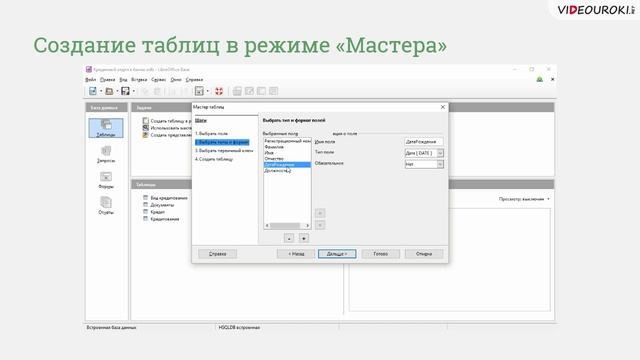Open the Вид menu
Image resolution: width=640 pixels, height=360 pixels.
pos(123,80)
